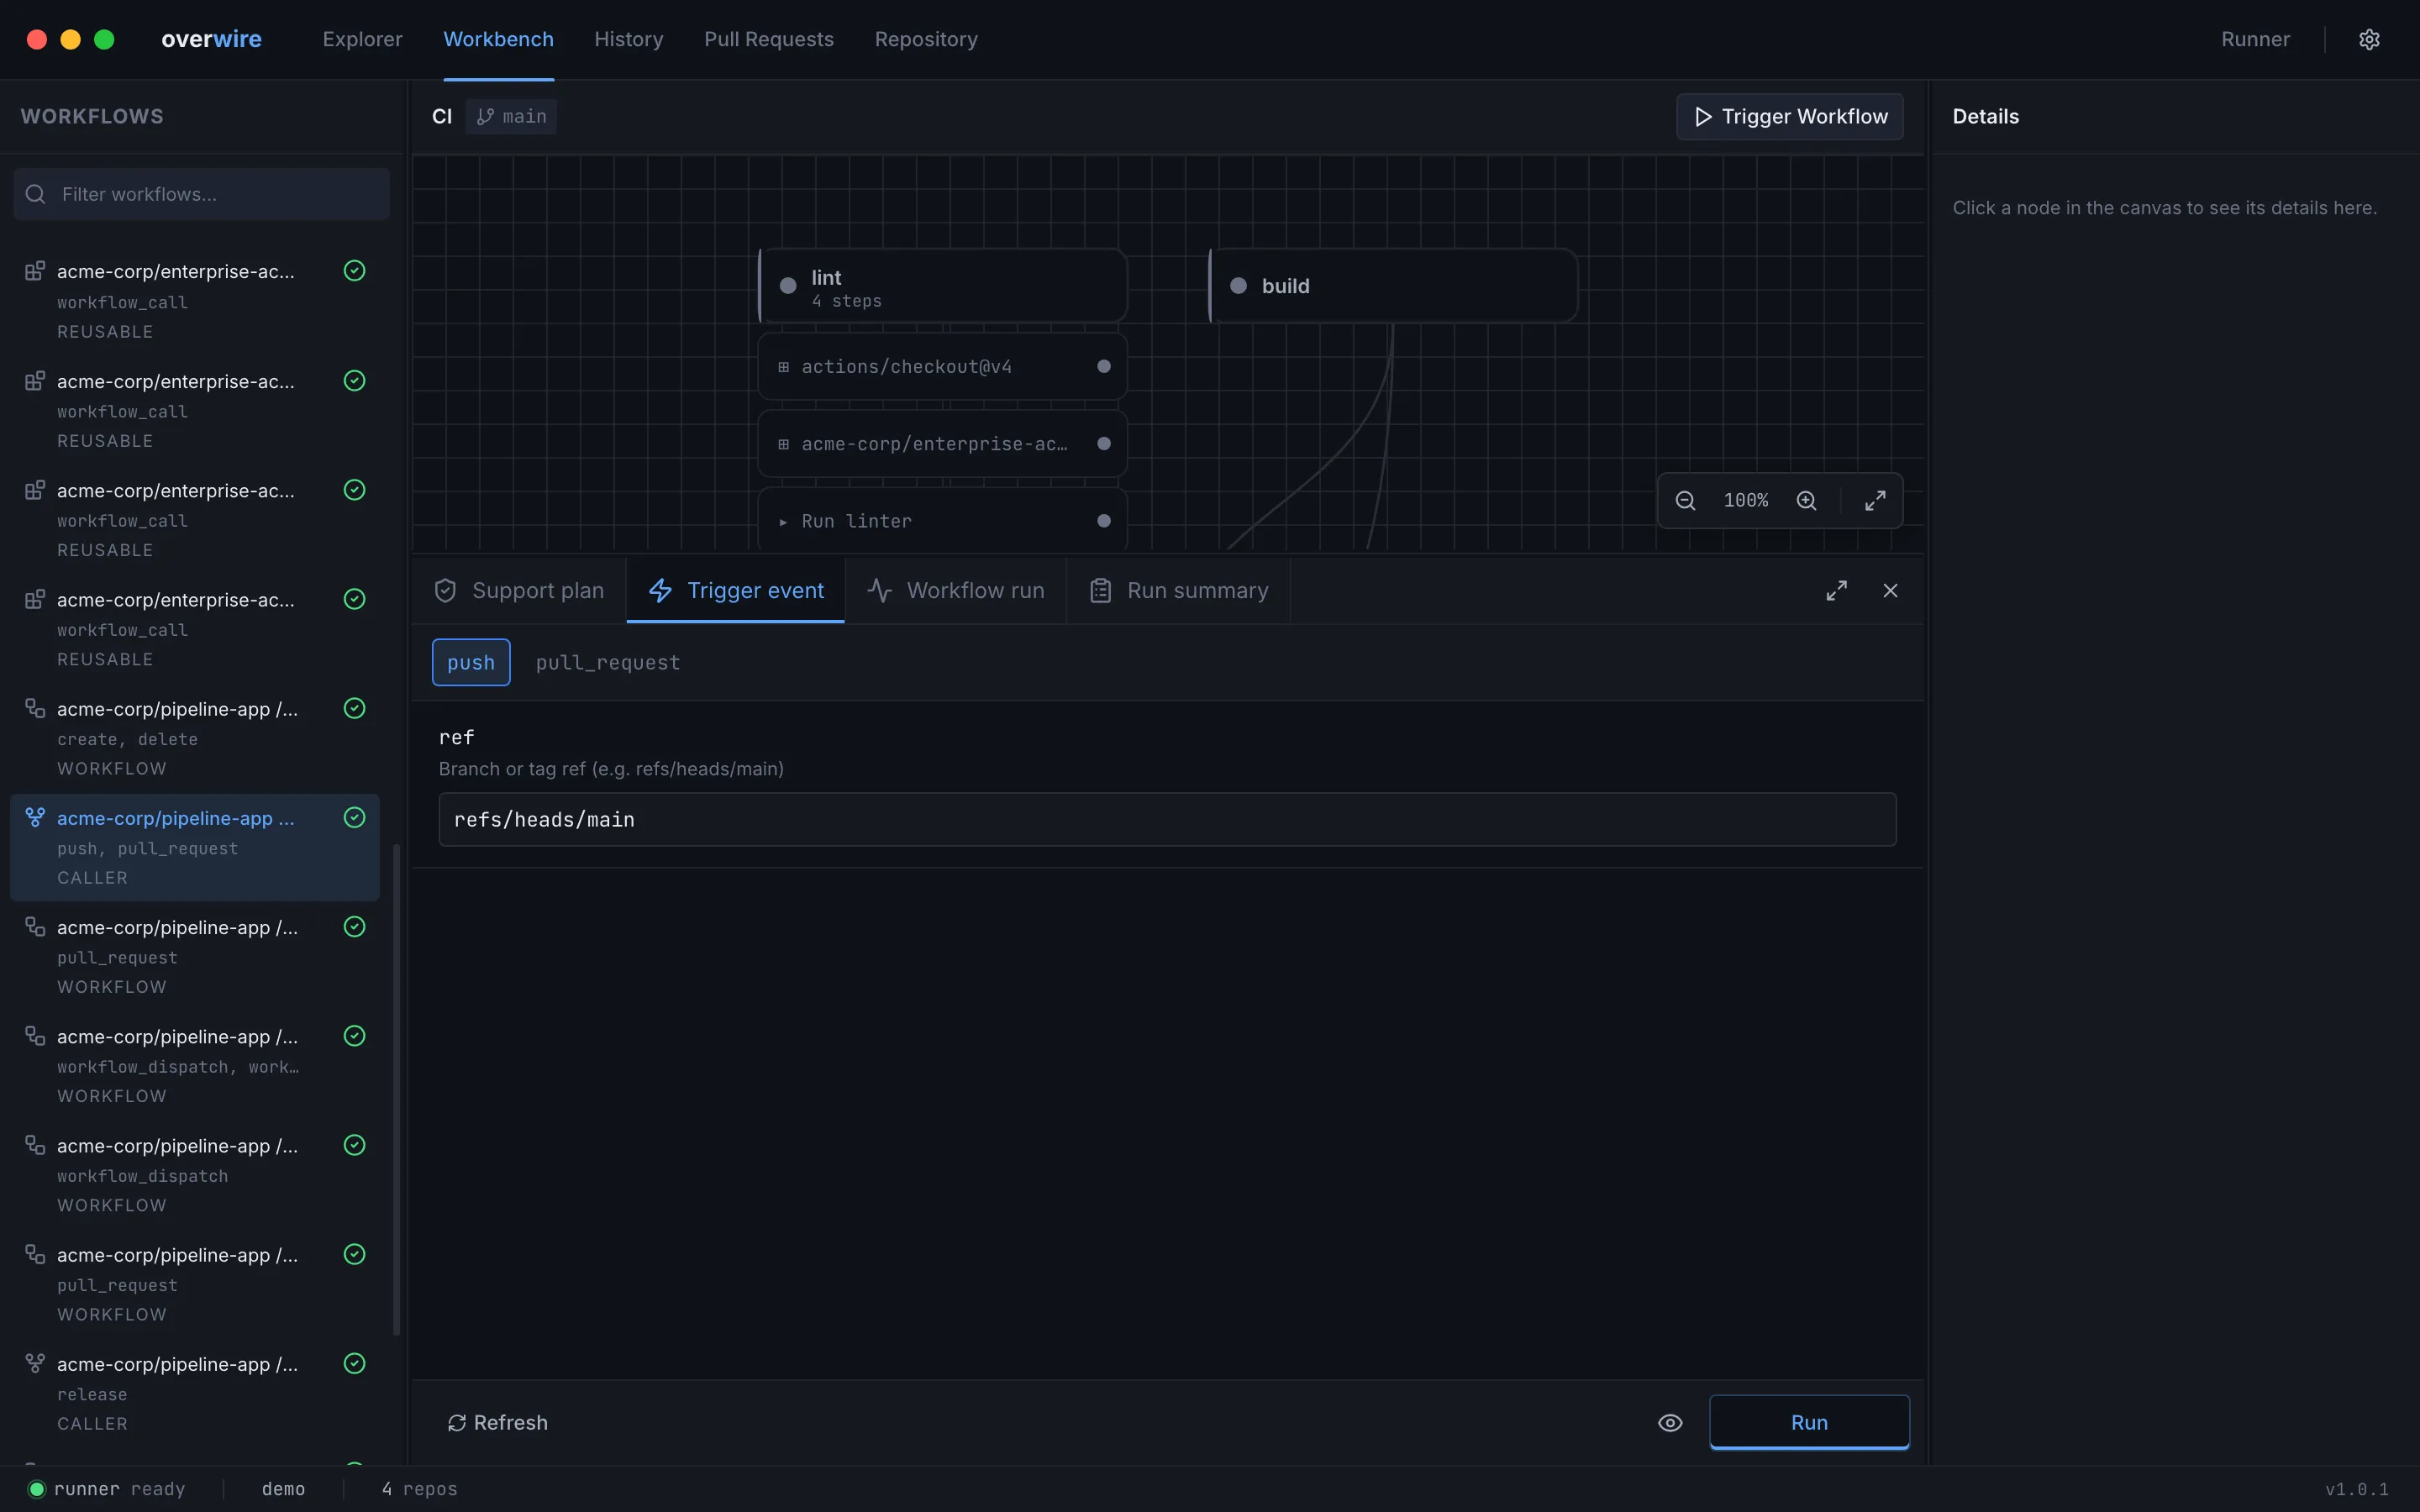Zoom in the canvas with plus magnifier
Viewport: 2420px width, 1512px height.
1806,500
